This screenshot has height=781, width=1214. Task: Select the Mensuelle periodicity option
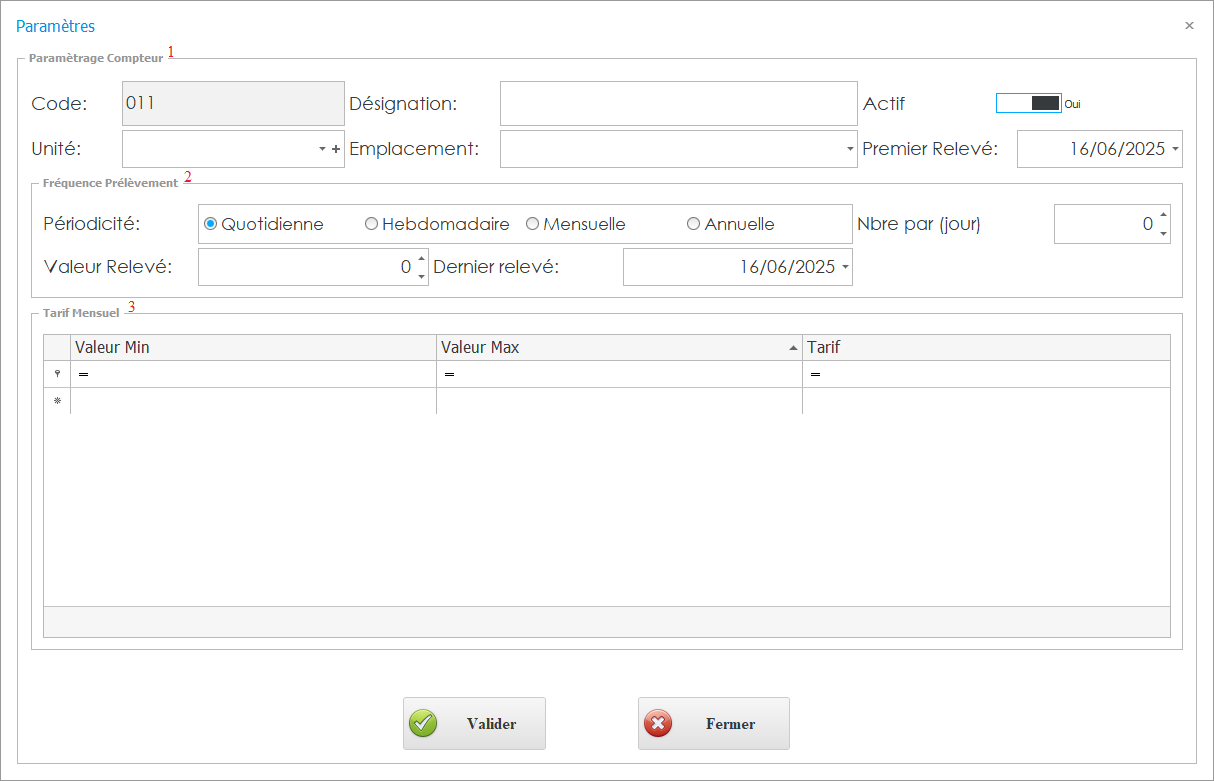point(532,223)
